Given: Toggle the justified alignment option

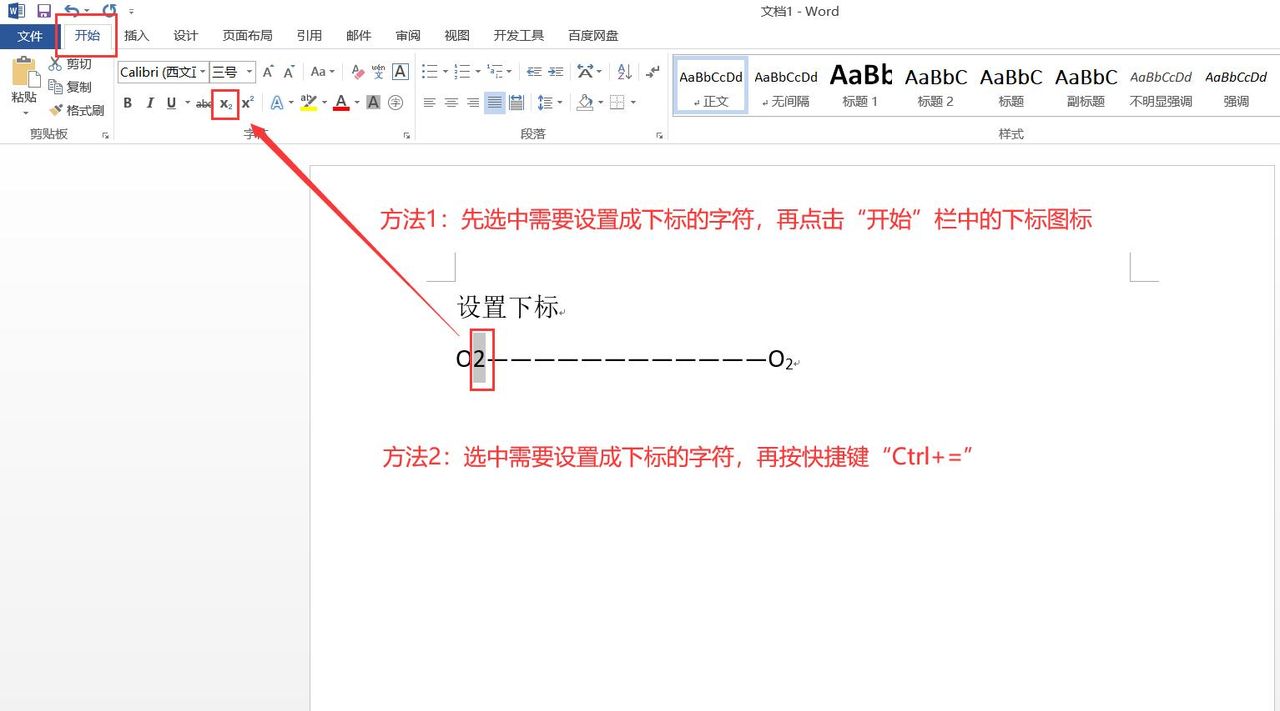Looking at the screenshot, I should pos(495,103).
